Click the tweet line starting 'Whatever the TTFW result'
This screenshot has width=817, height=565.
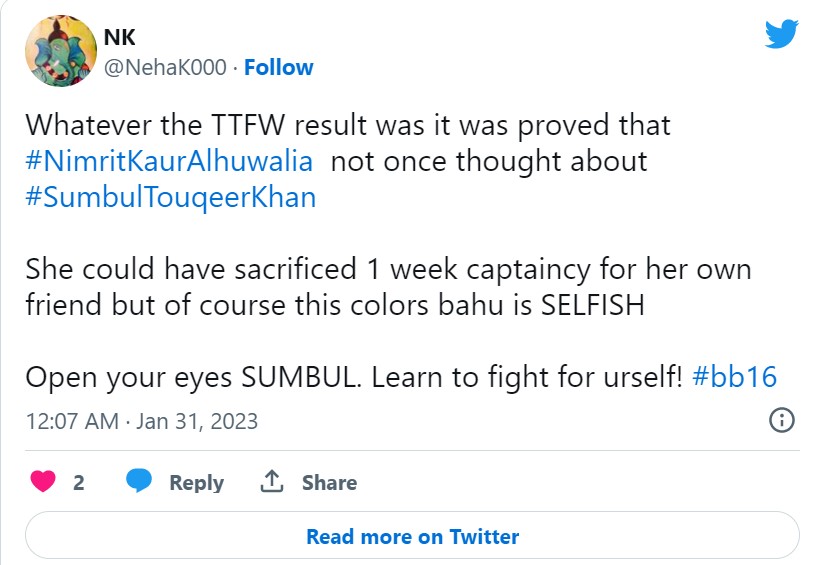click(347, 126)
